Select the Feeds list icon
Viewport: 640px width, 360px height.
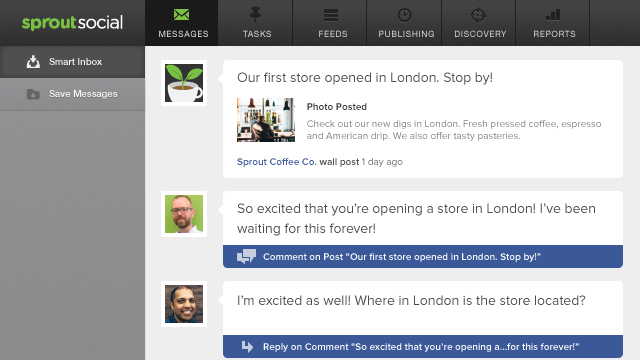point(331,15)
